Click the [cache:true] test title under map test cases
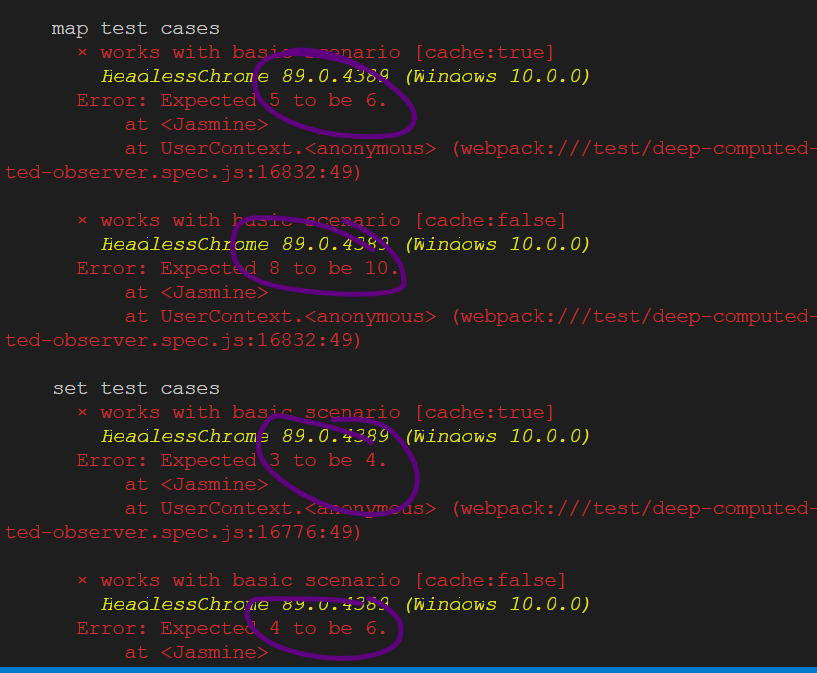 [315, 53]
